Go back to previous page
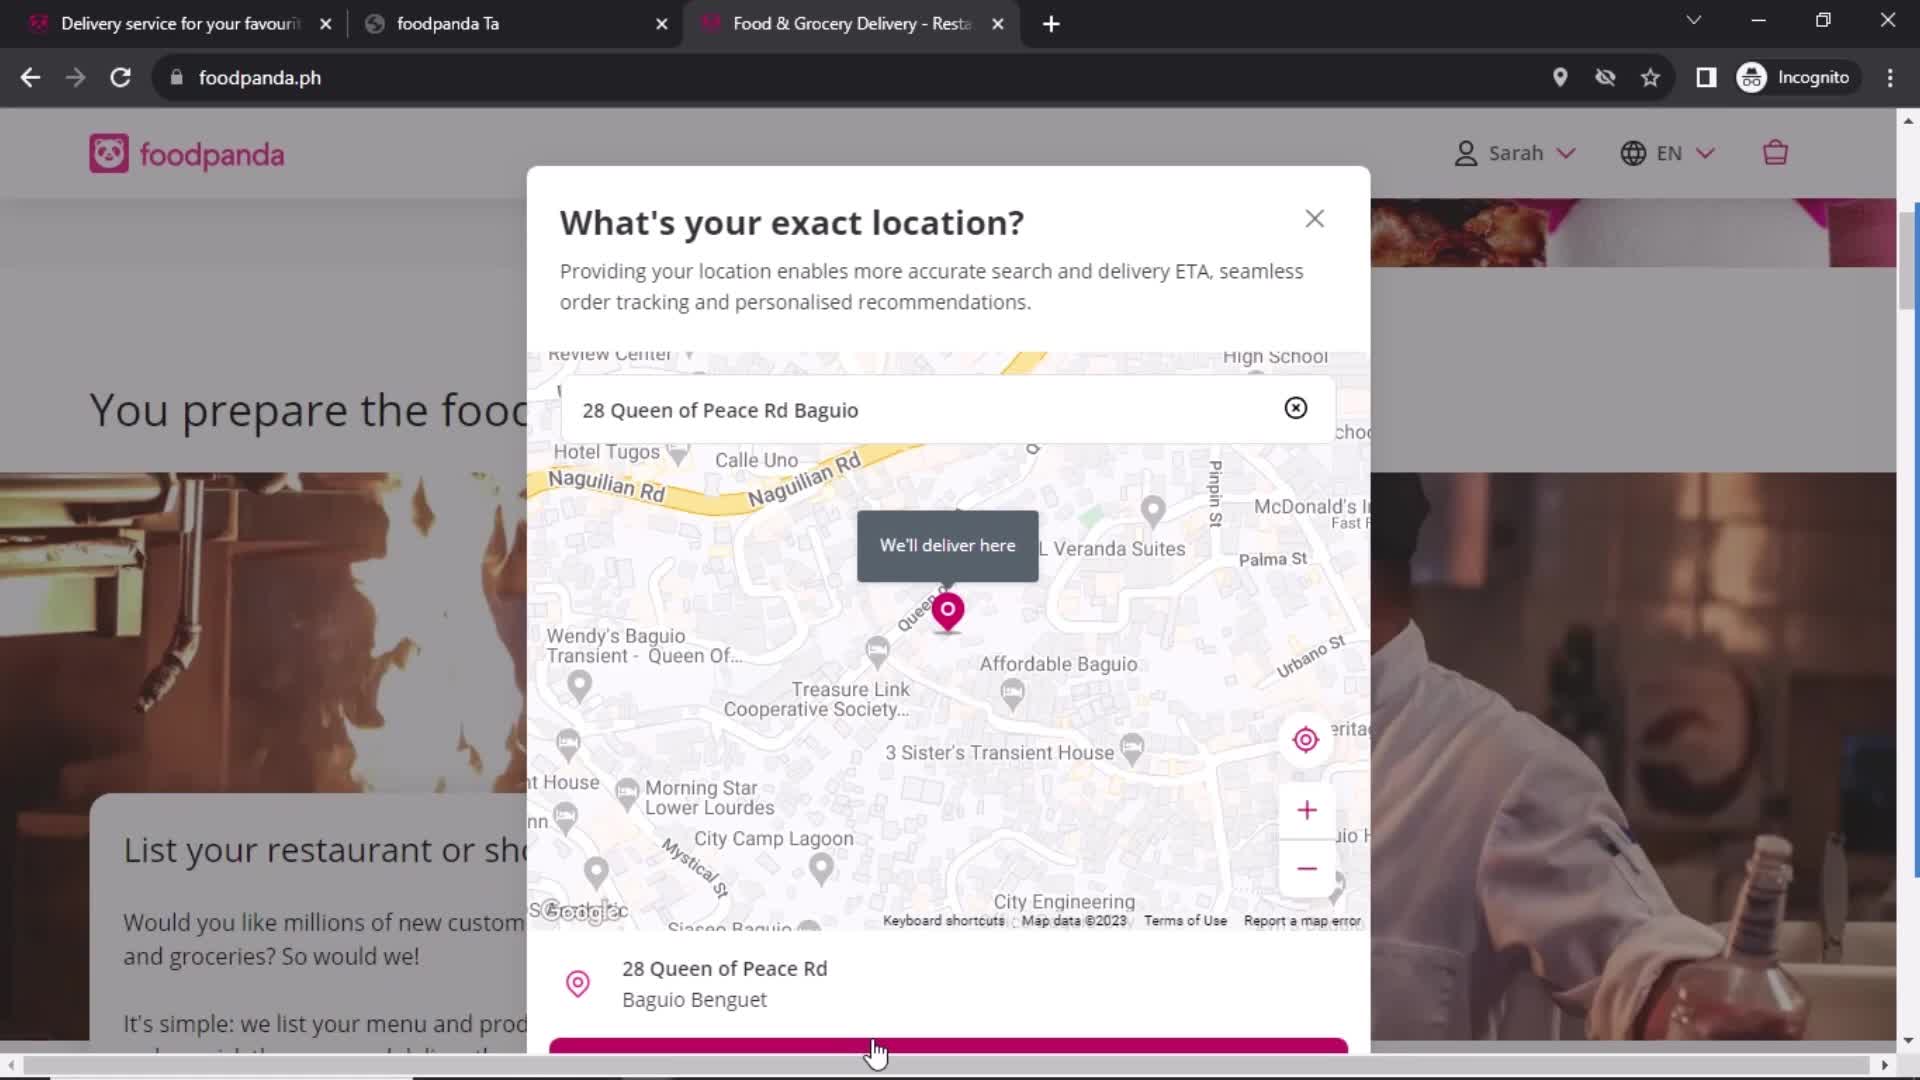The height and width of the screenshot is (1080, 1920). point(30,77)
